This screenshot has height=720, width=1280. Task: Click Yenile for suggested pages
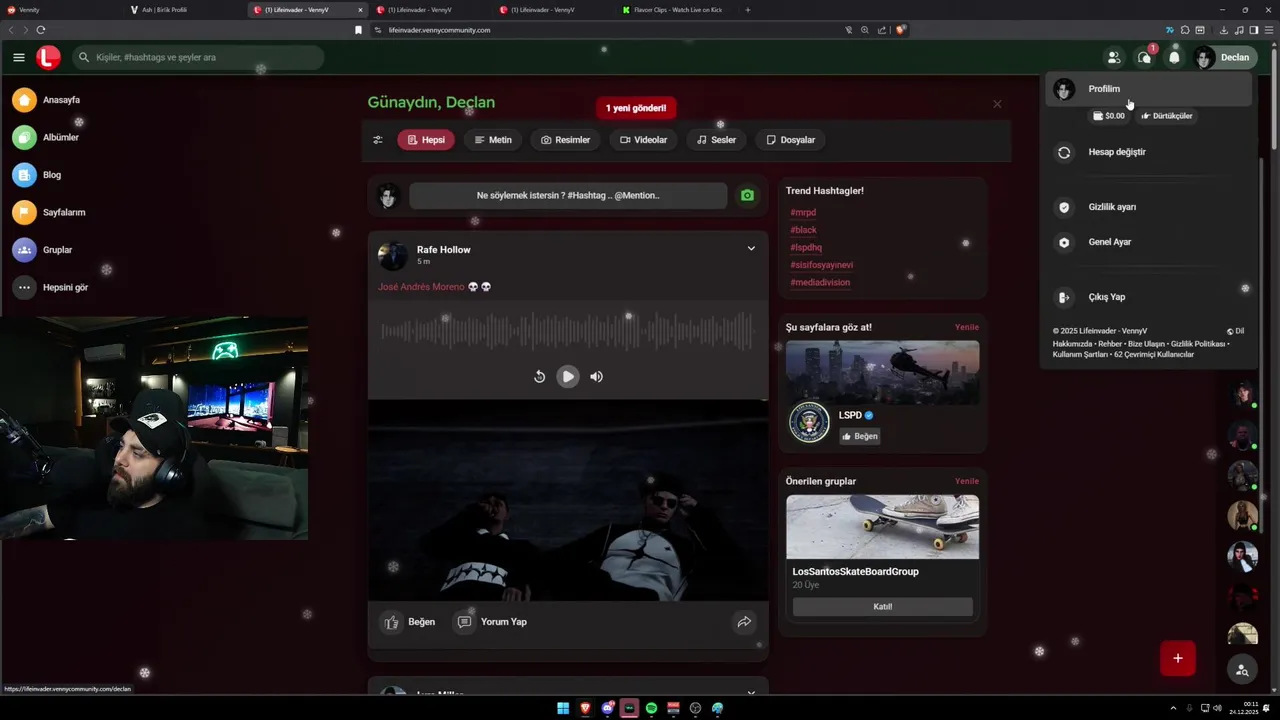(x=966, y=327)
